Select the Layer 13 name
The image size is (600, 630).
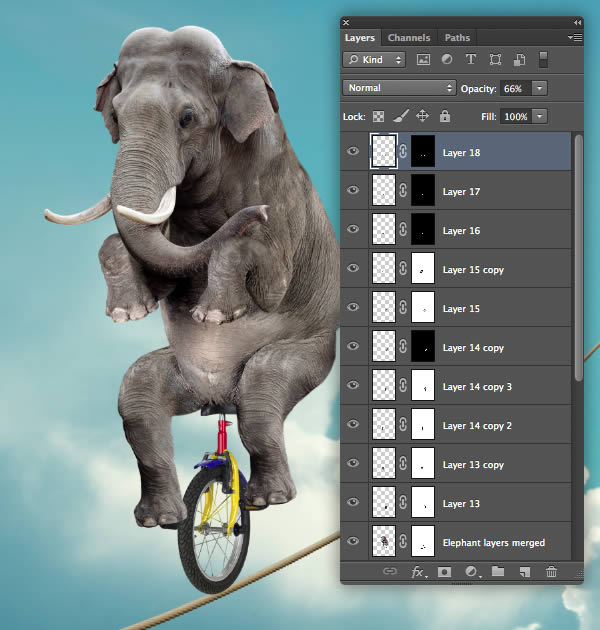pyautogui.click(x=461, y=503)
